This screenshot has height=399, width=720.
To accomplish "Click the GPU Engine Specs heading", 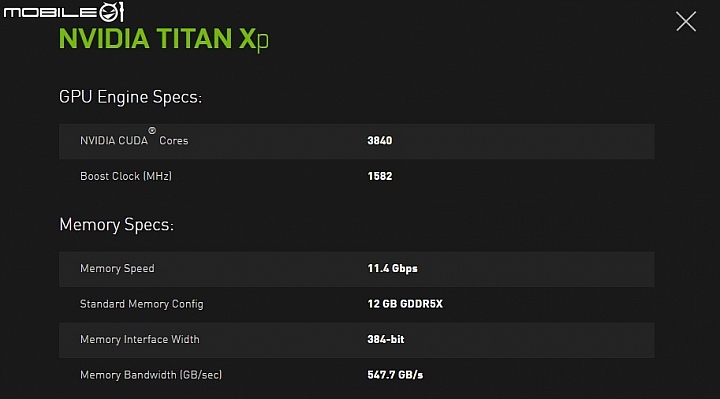I will click(130, 97).
